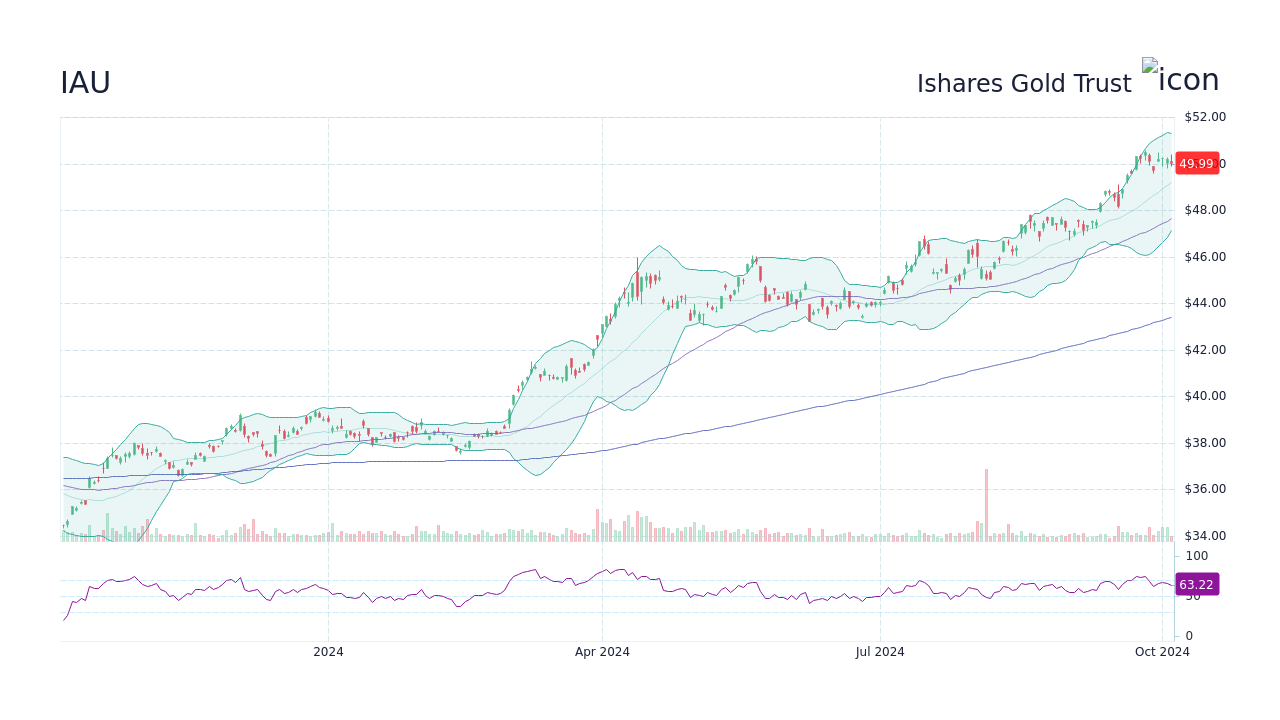This screenshot has height=720, width=1280.
Task: Click the $48.00 price axis label
Action: pos(1205,210)
